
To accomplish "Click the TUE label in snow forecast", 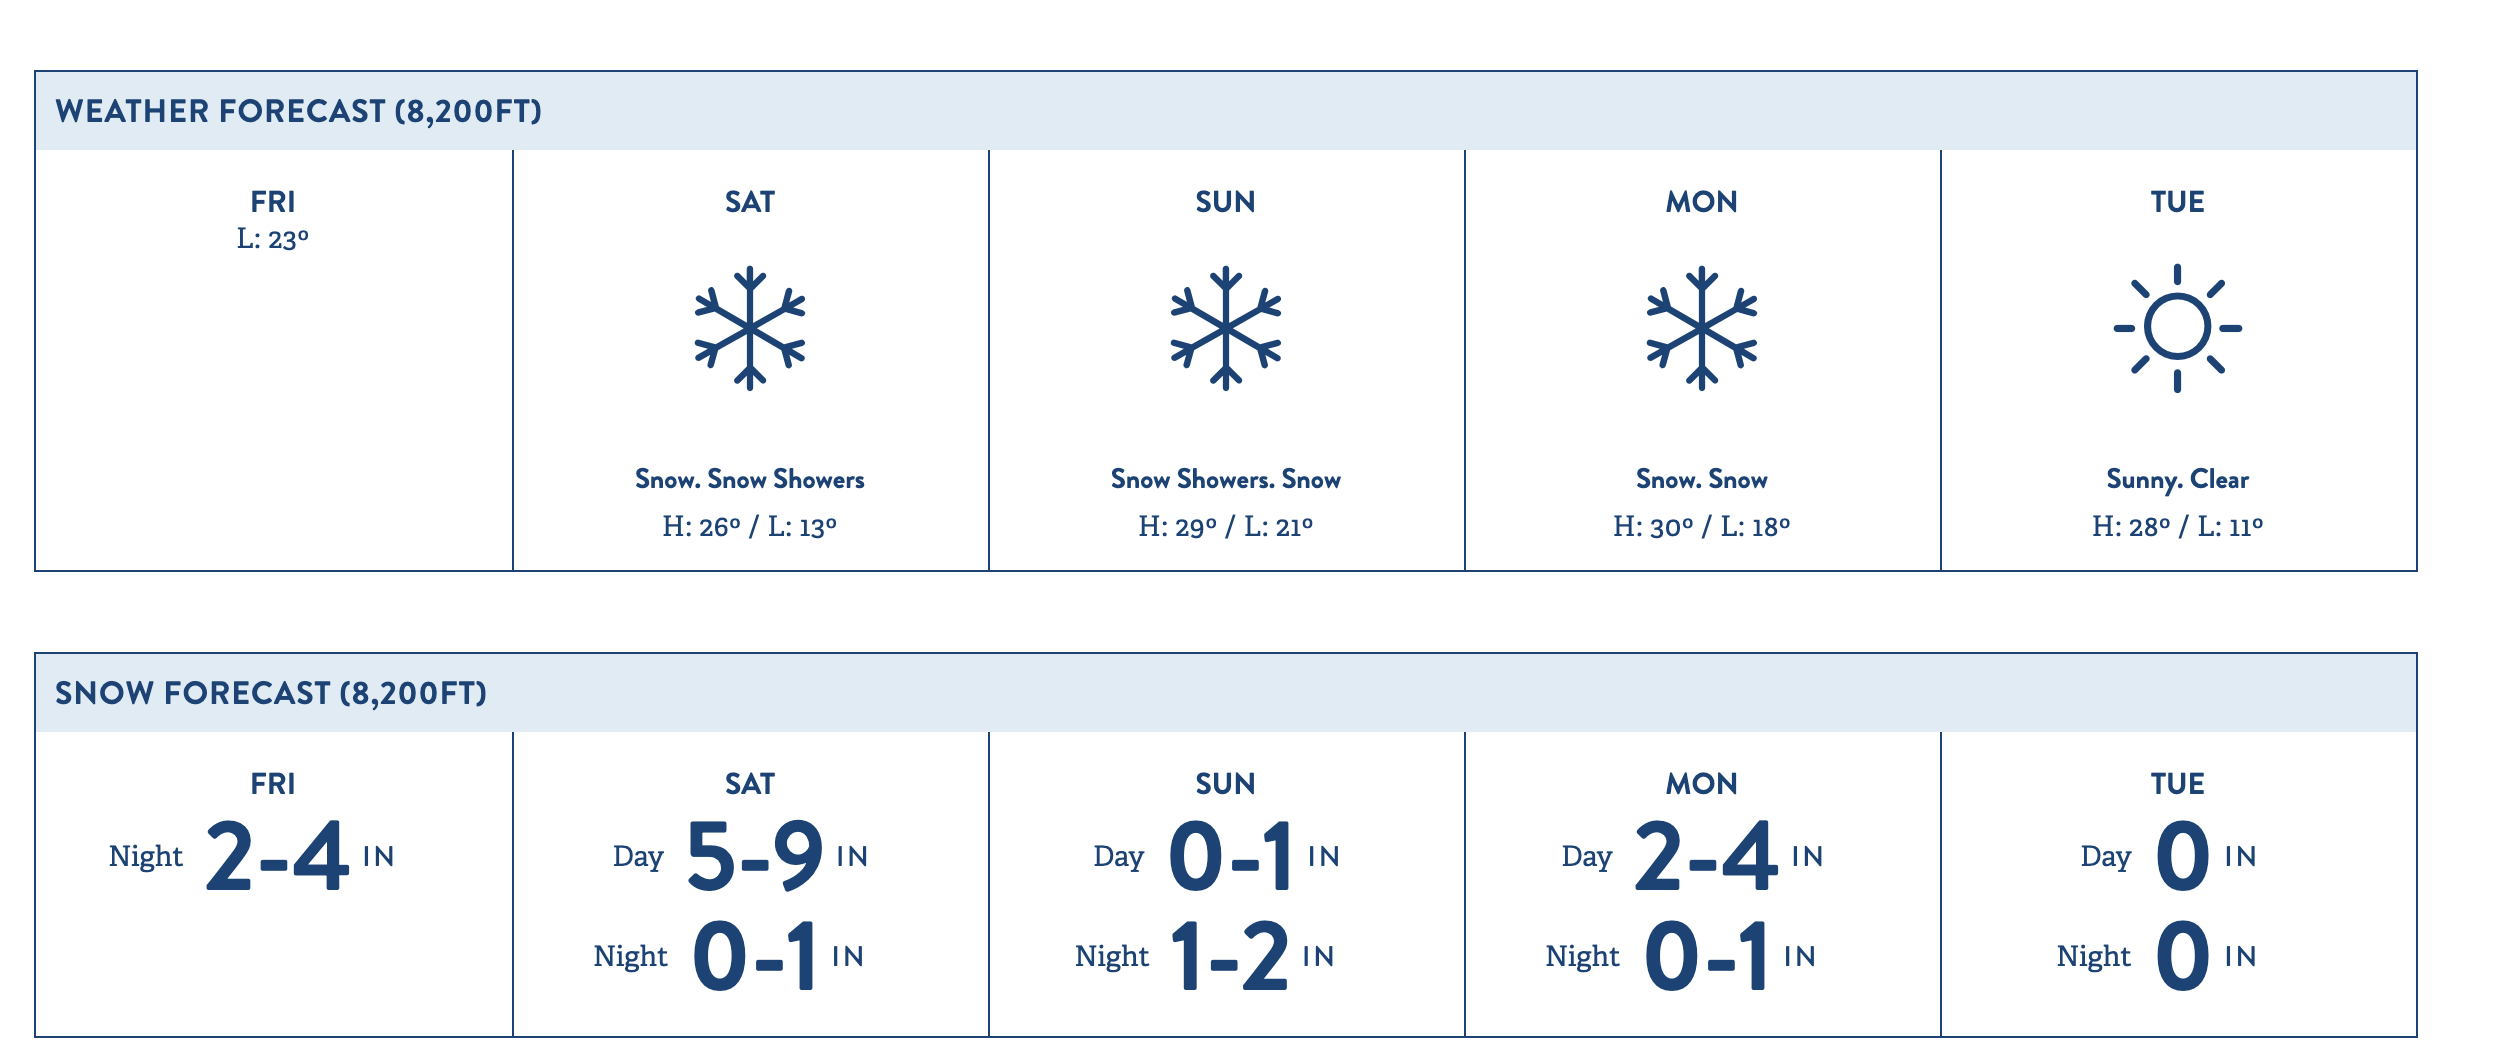I will 2177,784.
